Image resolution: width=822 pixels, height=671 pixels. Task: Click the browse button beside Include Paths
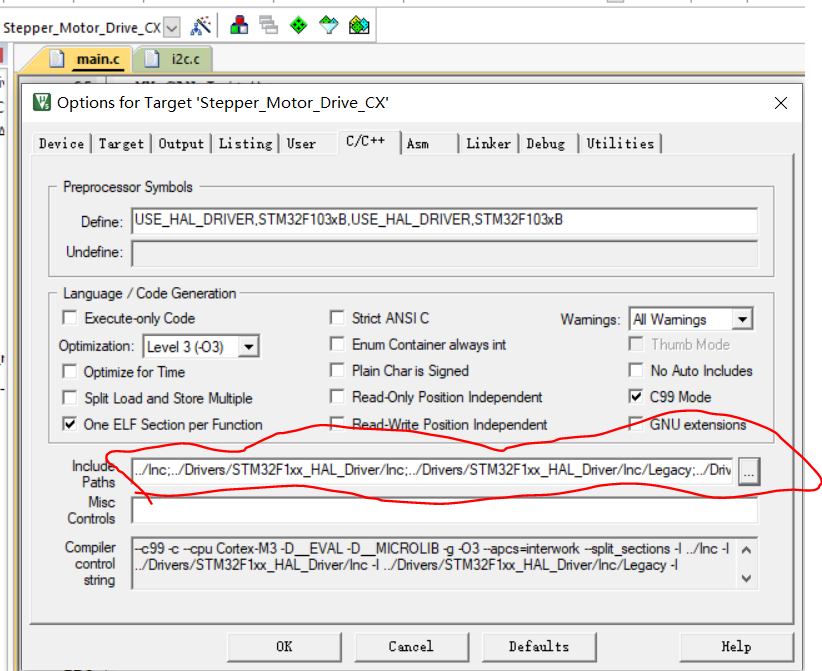pyautogui.click(x=749, y=472)
